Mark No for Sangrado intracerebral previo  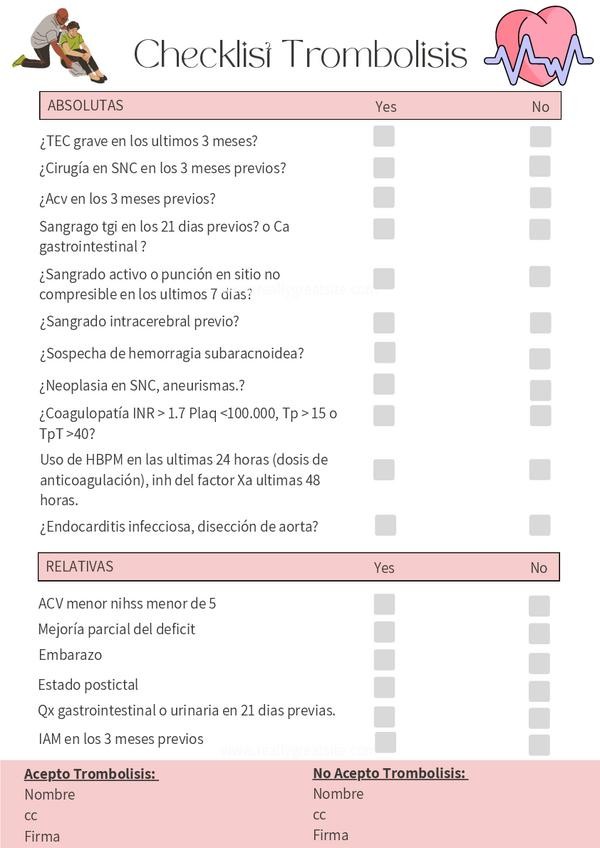(540, 322)
